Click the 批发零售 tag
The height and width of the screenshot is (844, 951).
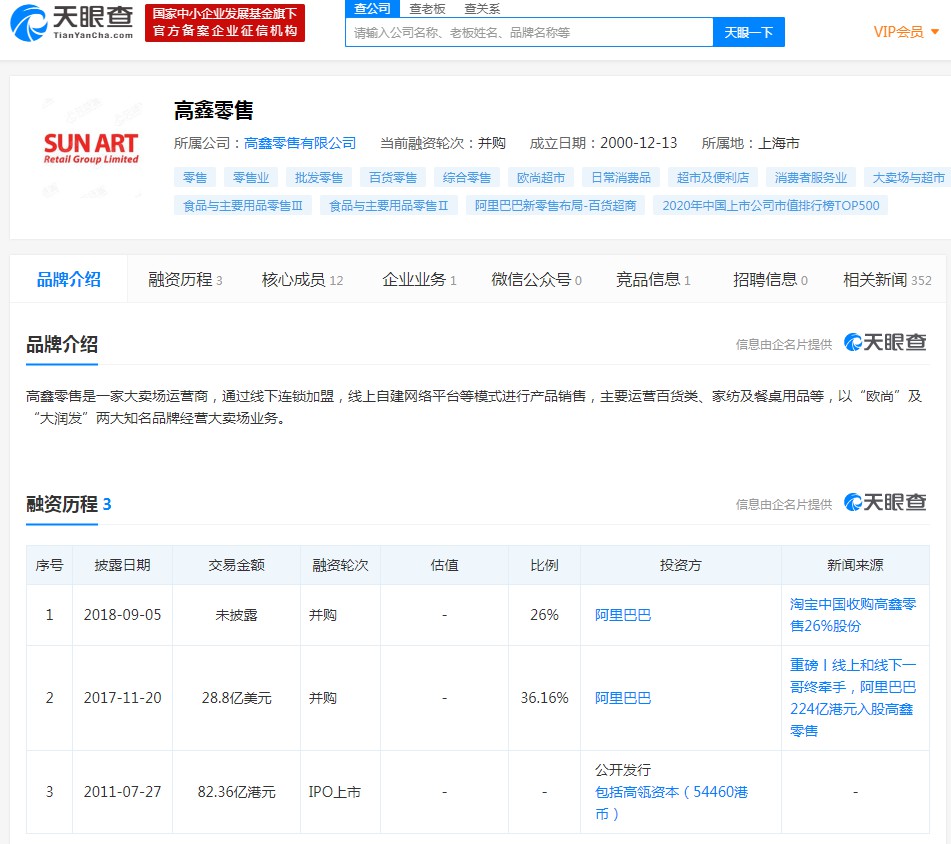tap(318, 177)
